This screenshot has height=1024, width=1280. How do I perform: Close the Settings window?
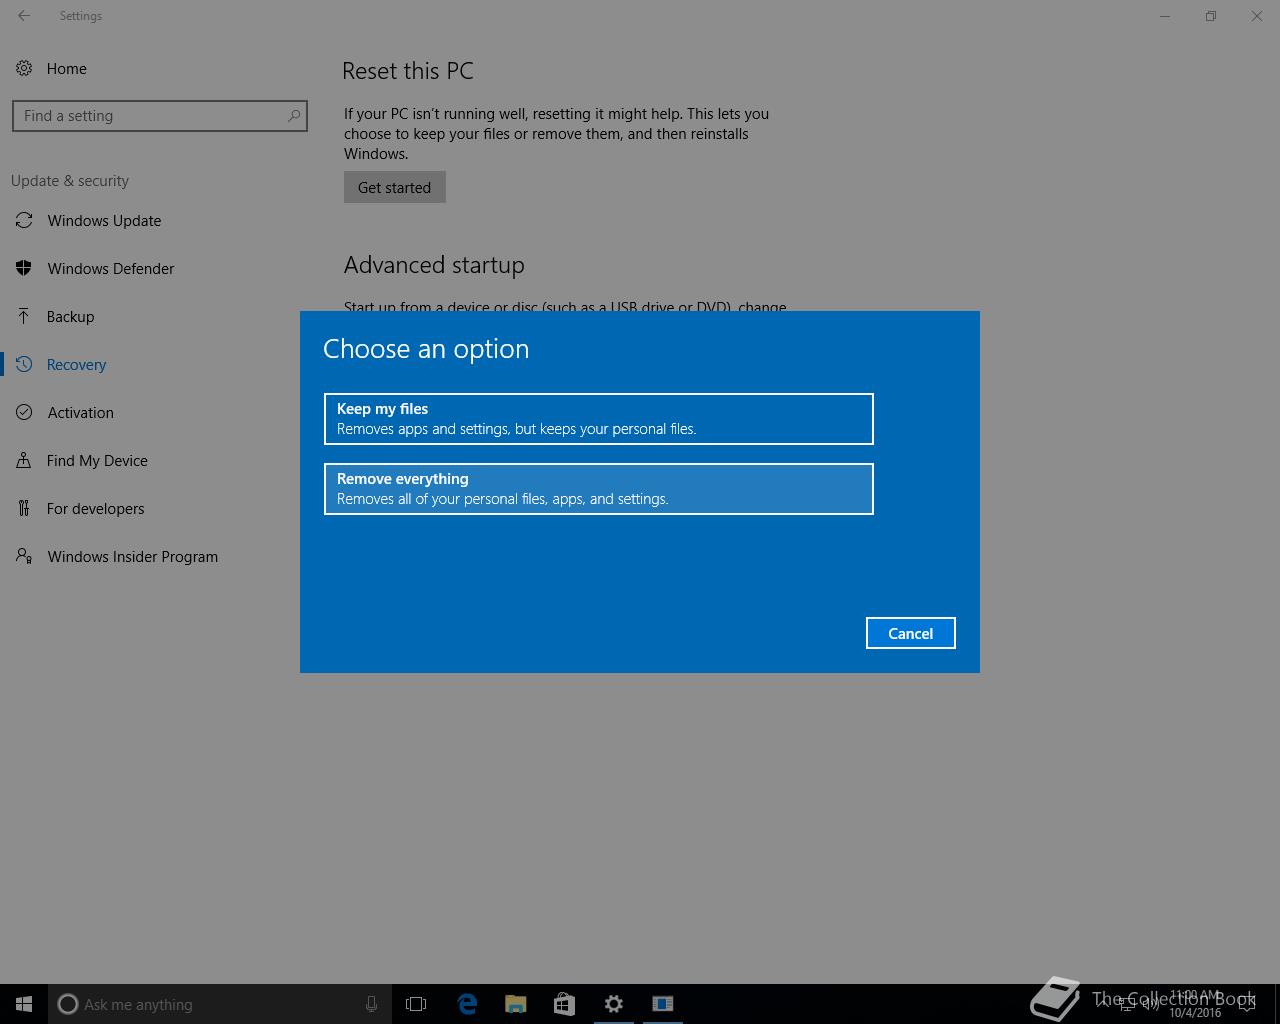point(1257,16)
